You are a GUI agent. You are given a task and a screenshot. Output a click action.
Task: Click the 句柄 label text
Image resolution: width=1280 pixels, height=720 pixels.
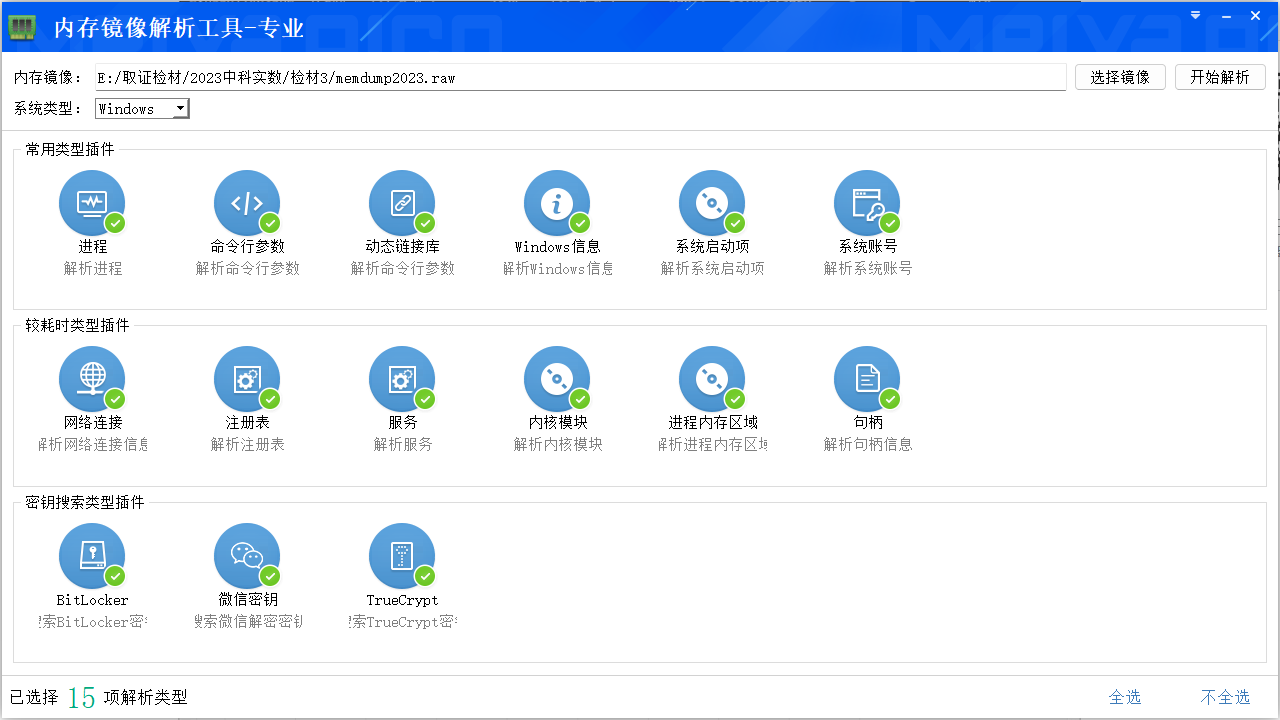click(868, 422)
